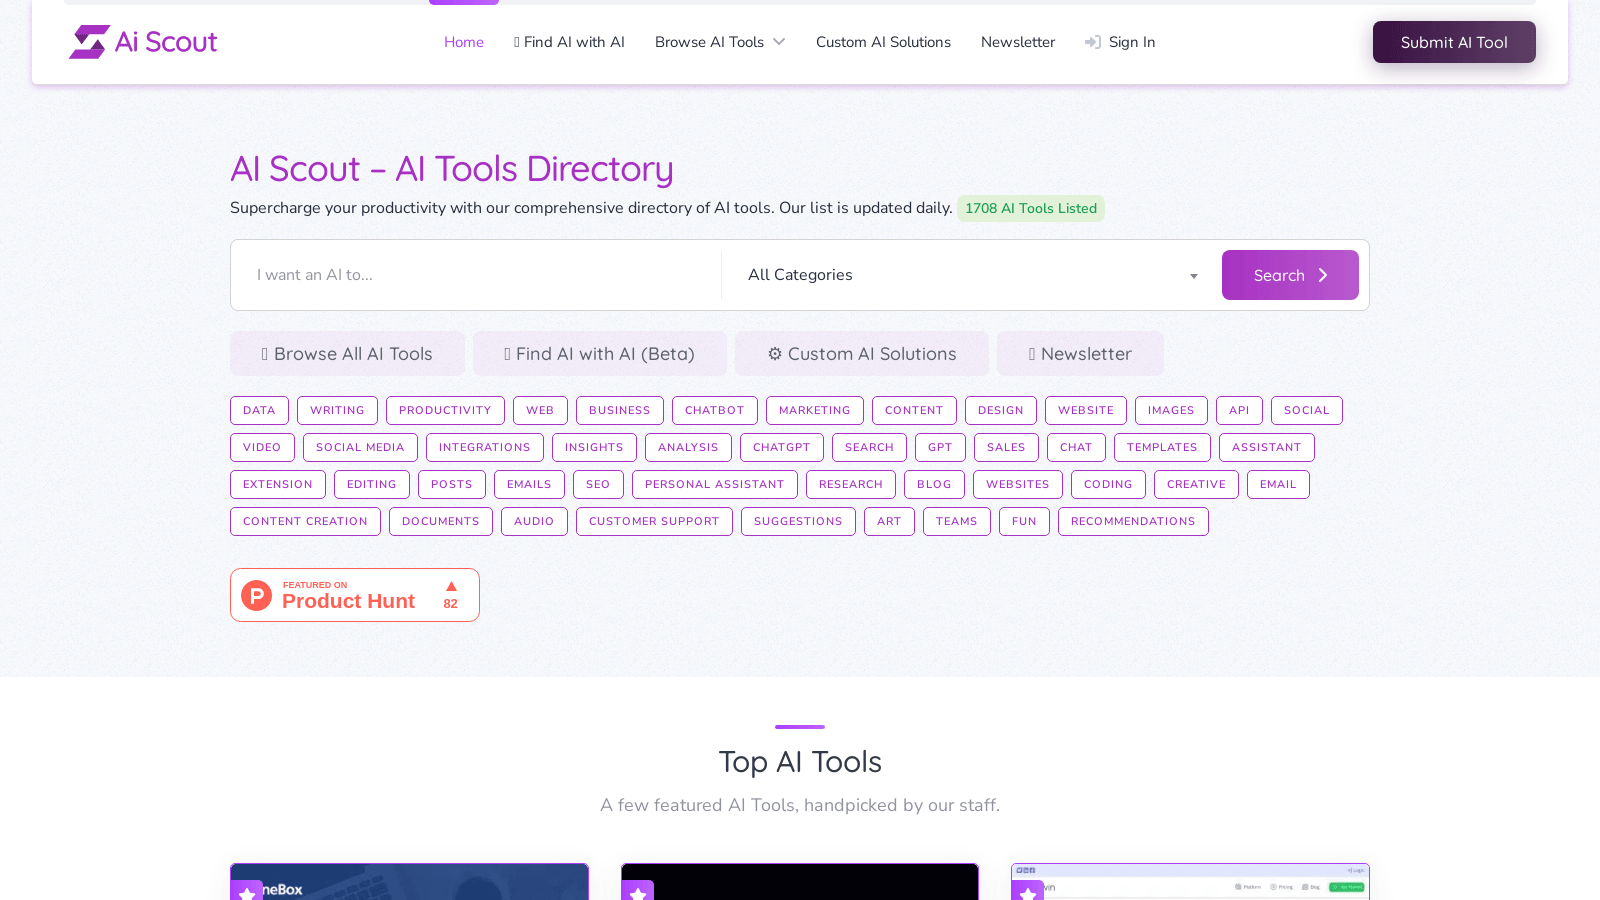Open Newsletter in top navigation

[x=1017, y=42]
